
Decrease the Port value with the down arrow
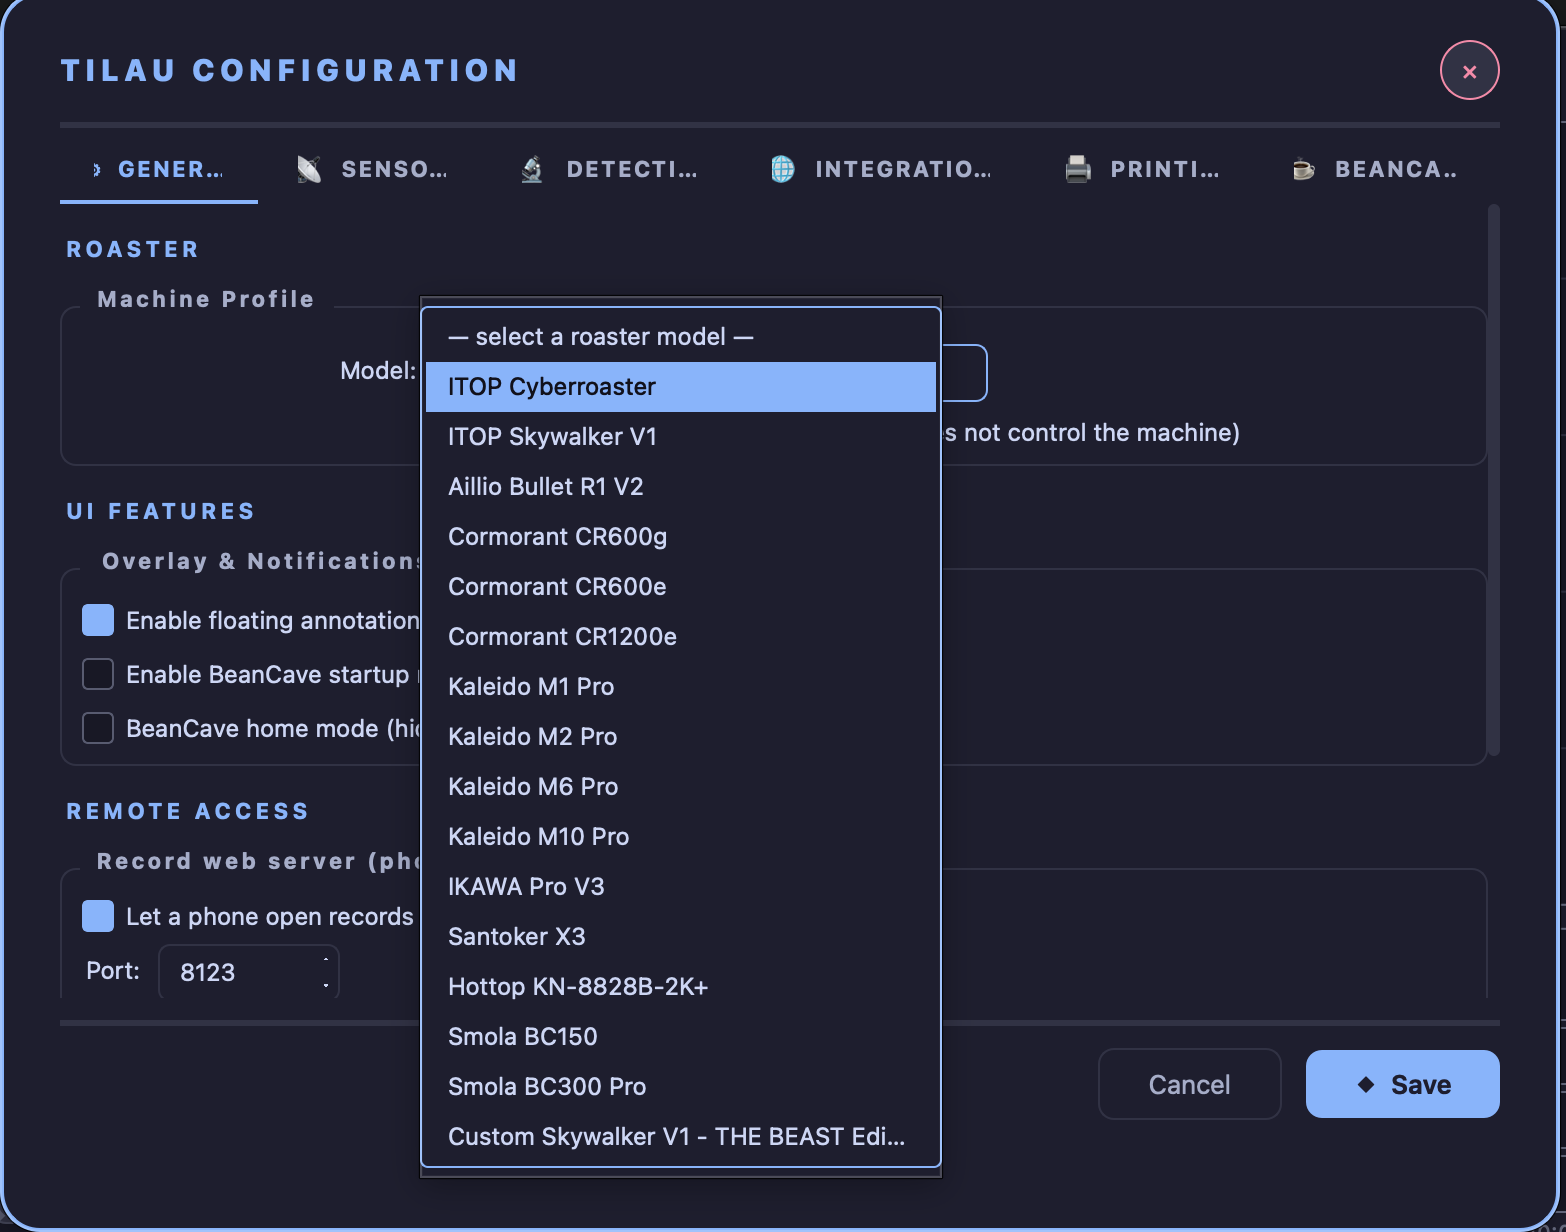coord(326,985)
